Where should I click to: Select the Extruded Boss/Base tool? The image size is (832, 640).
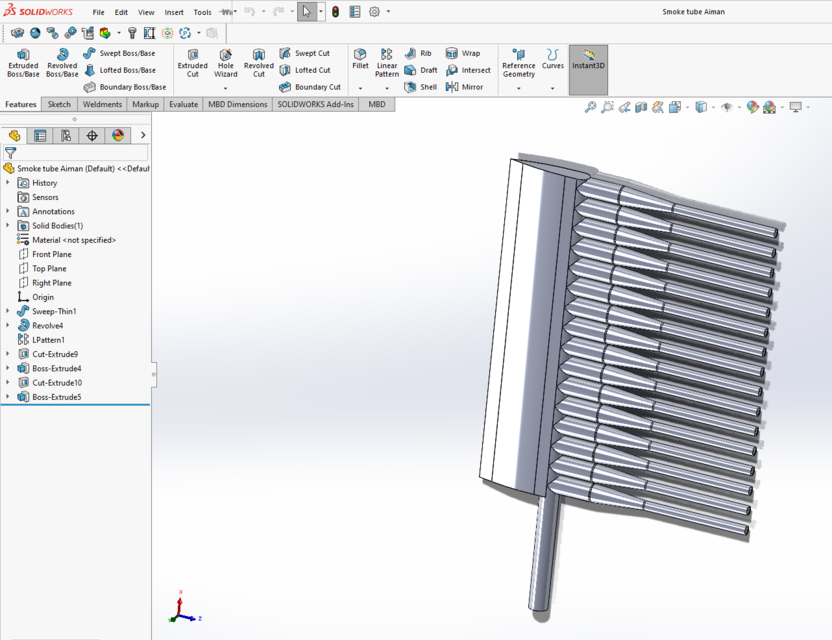[x=22, y=62]
